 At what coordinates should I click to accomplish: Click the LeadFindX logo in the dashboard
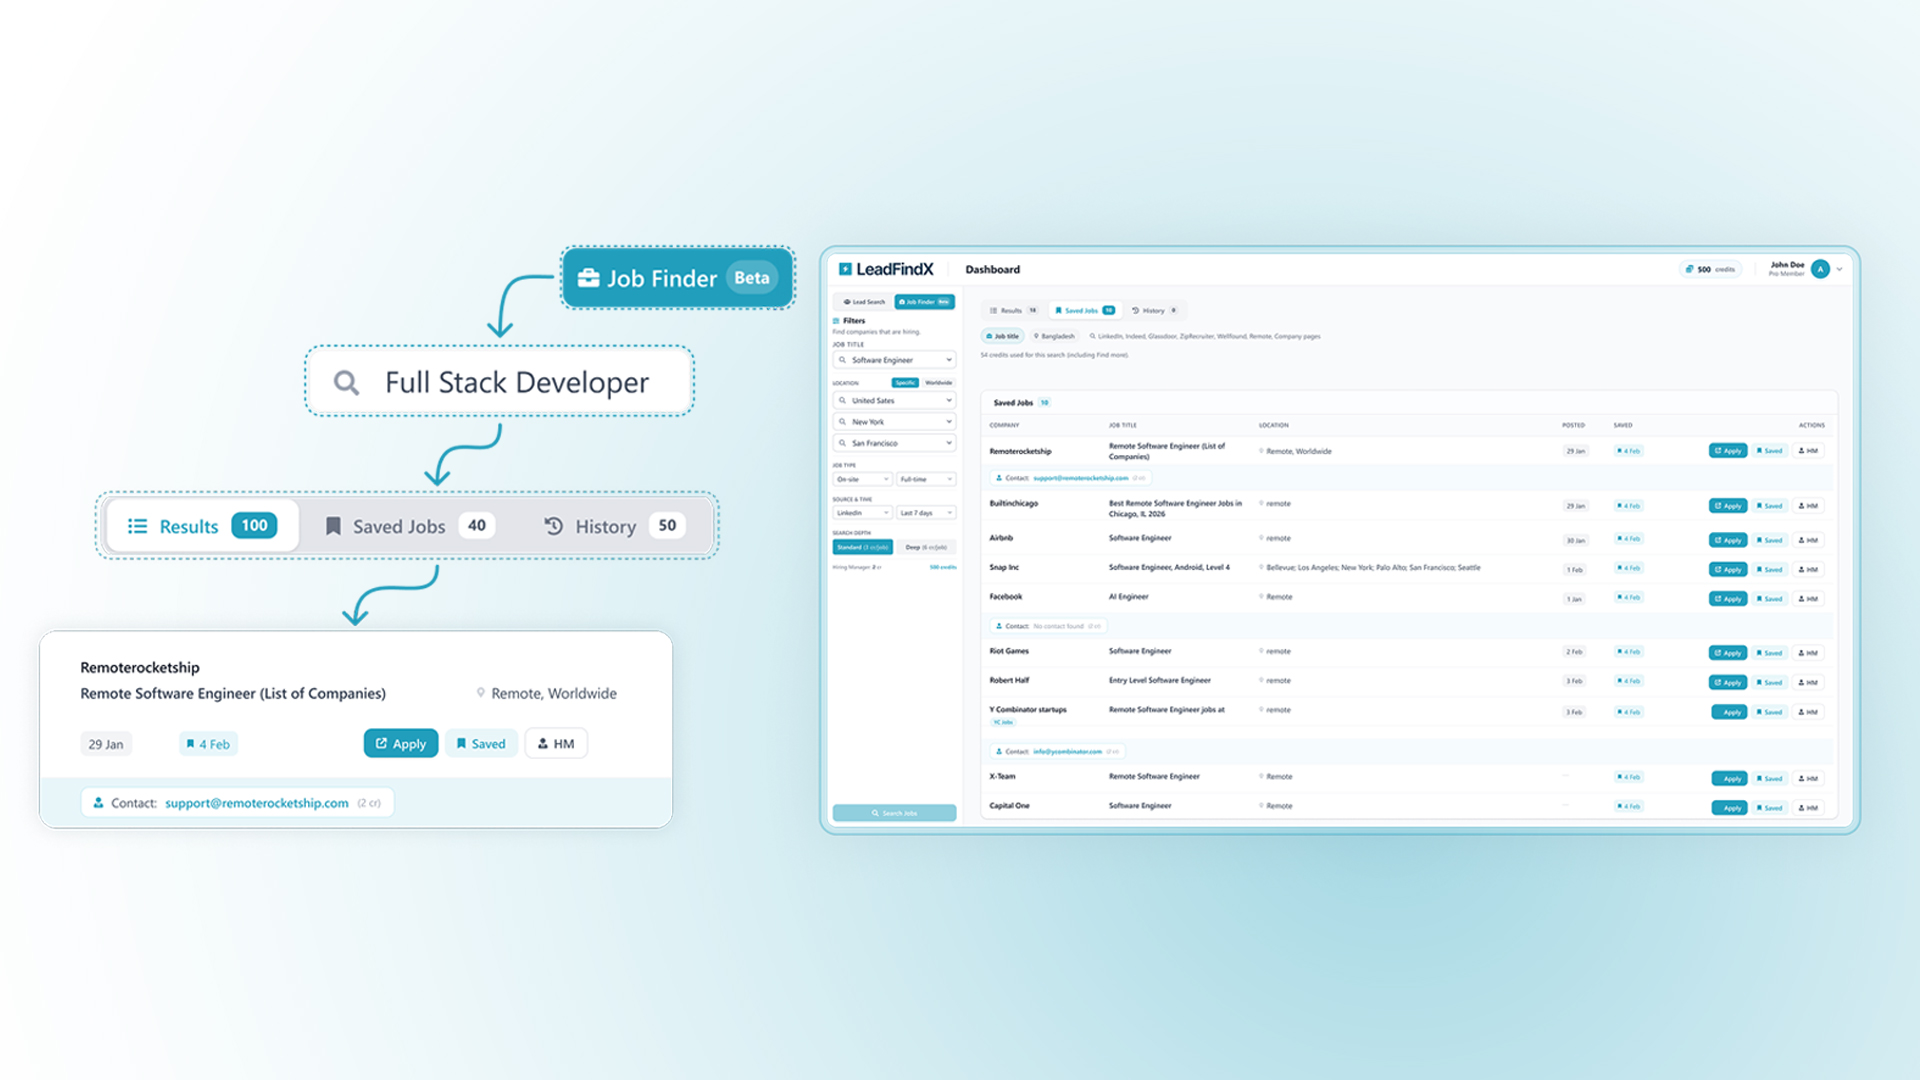point(886,269)
